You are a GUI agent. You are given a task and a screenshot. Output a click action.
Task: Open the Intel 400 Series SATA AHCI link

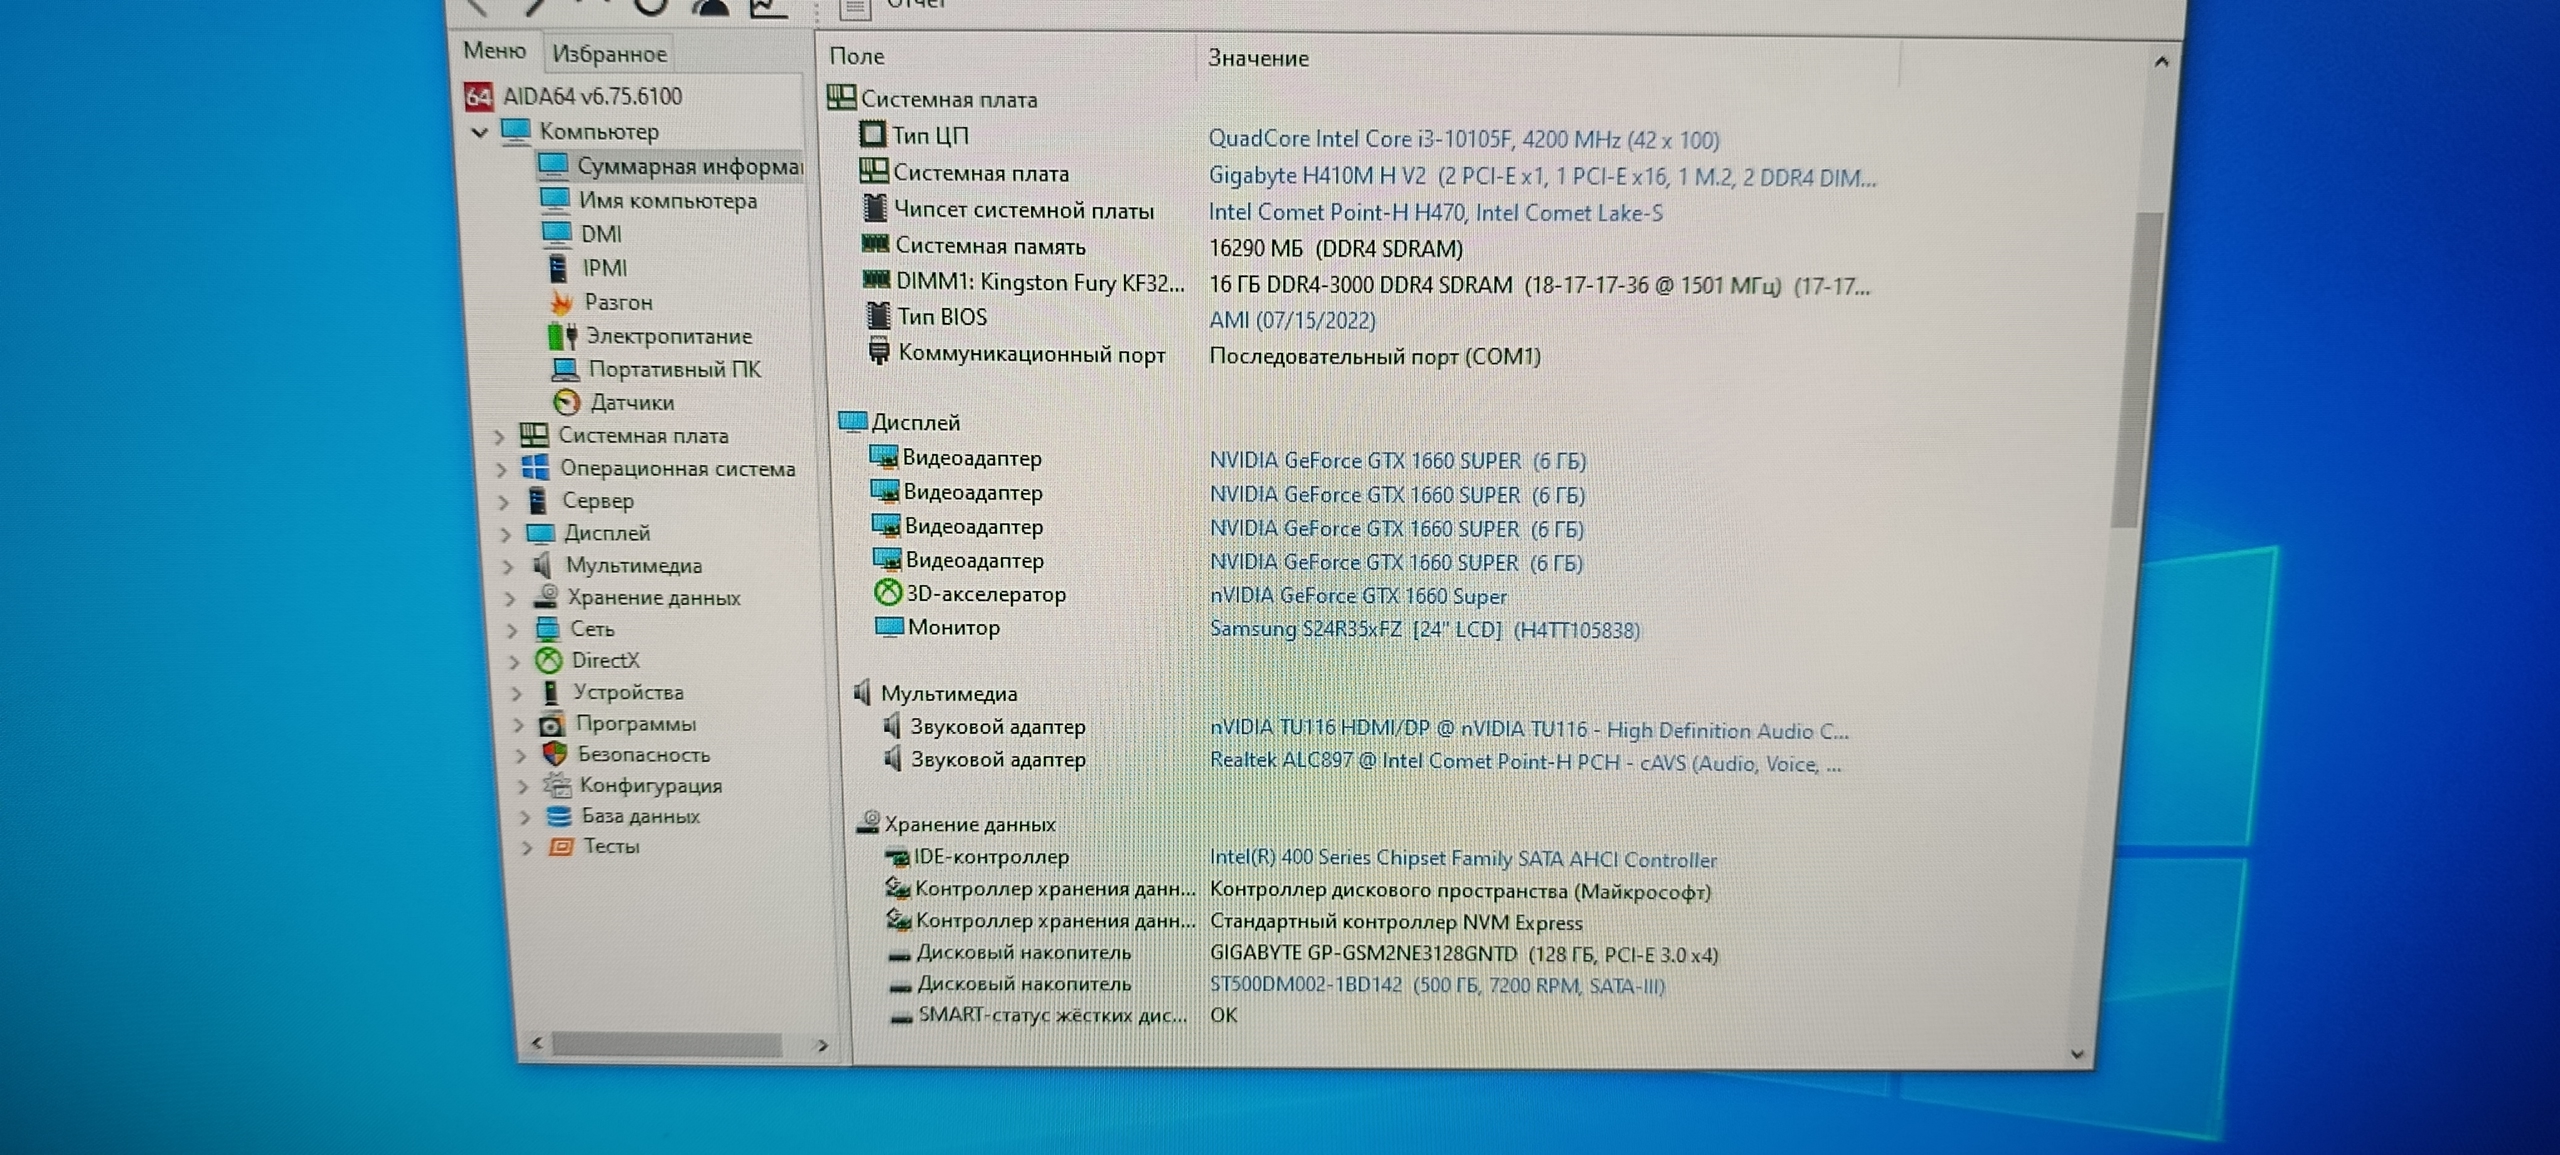(1463, 858)
